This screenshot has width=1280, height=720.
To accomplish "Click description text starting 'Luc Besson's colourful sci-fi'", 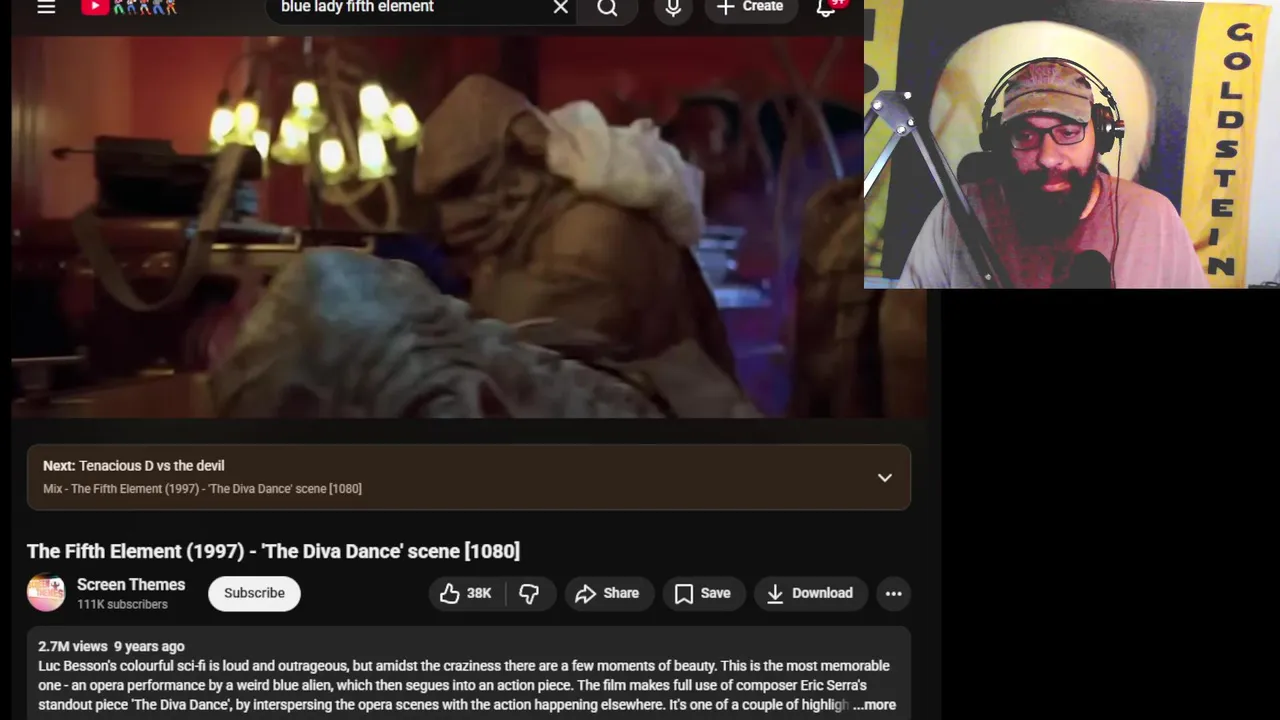I will 466,685.
